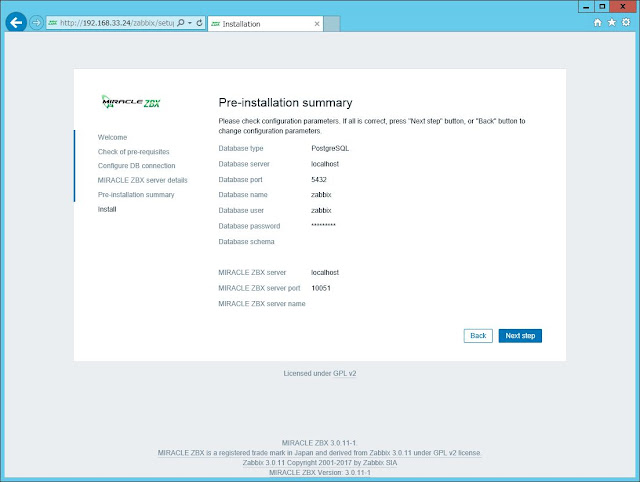Screen dimensions: 640x482
Task: Select the Welcome step in sidebar
Action: coord(112,138)
